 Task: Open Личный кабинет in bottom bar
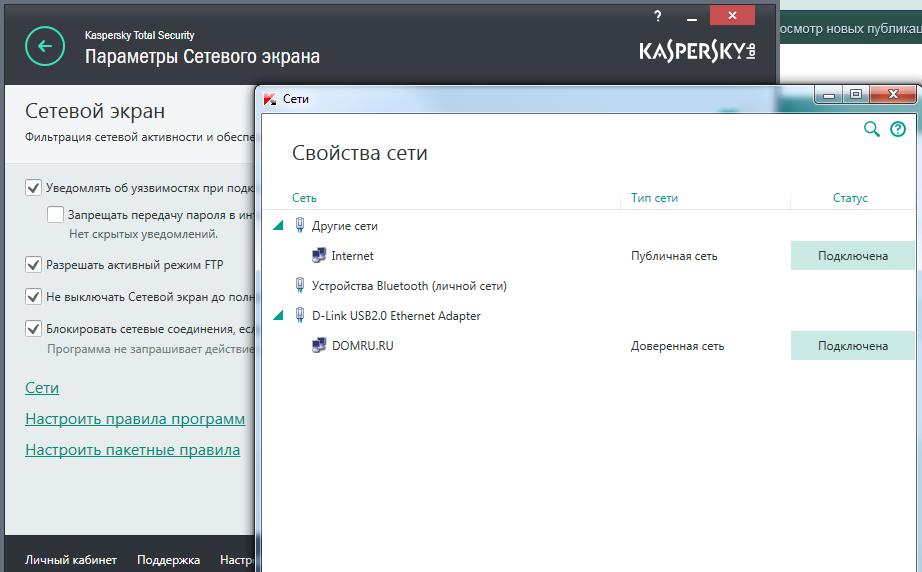click(71, 560)
